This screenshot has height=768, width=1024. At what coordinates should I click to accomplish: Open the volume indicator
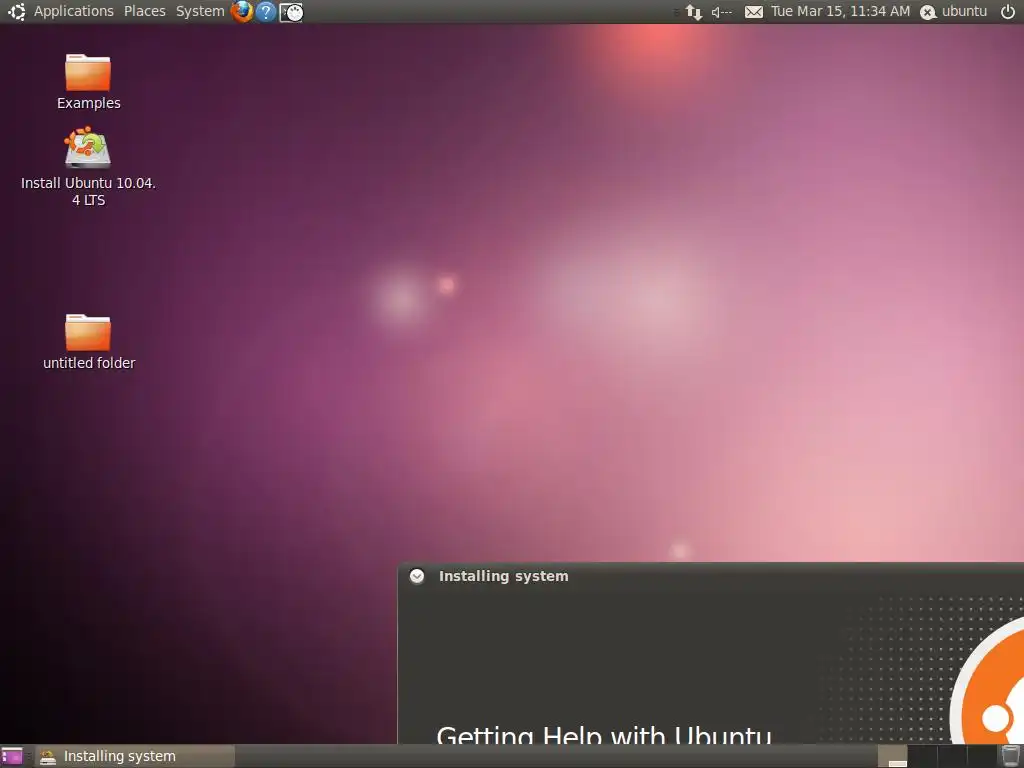(722, 12)
